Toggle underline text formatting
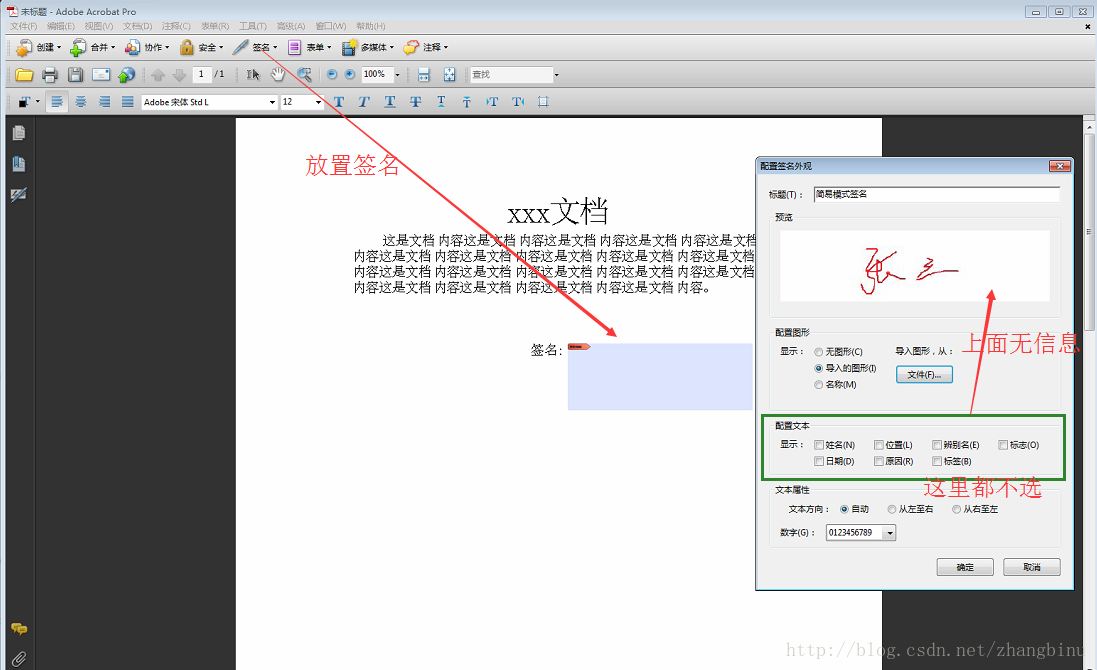 [390, 102]
